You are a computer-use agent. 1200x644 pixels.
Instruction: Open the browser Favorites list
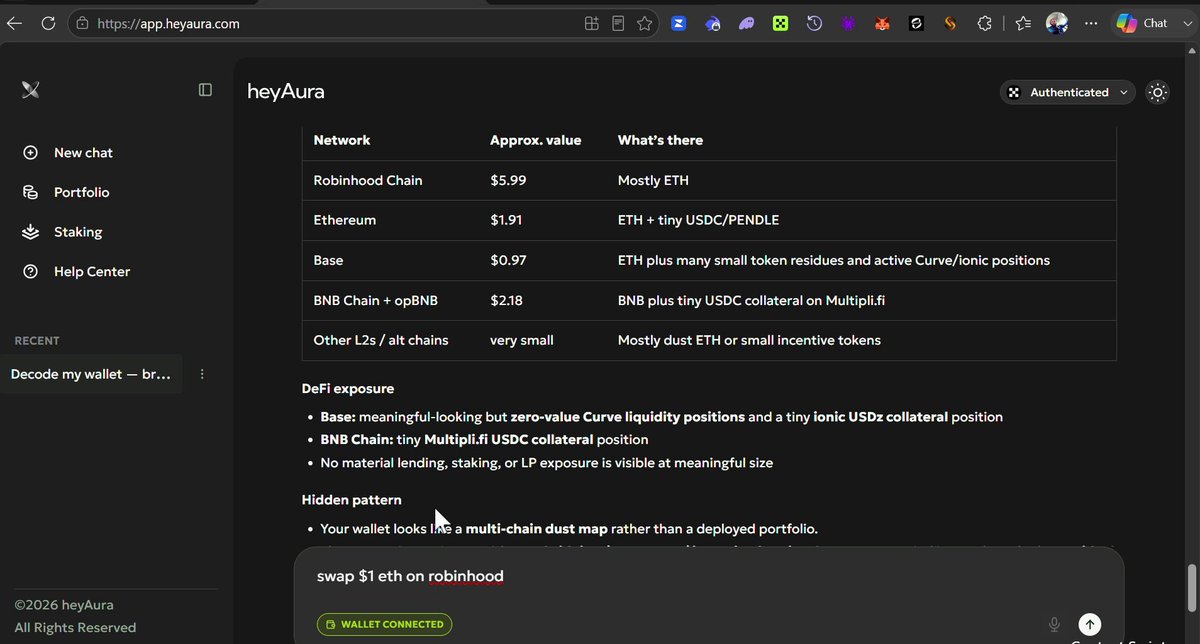point(1022,23)
